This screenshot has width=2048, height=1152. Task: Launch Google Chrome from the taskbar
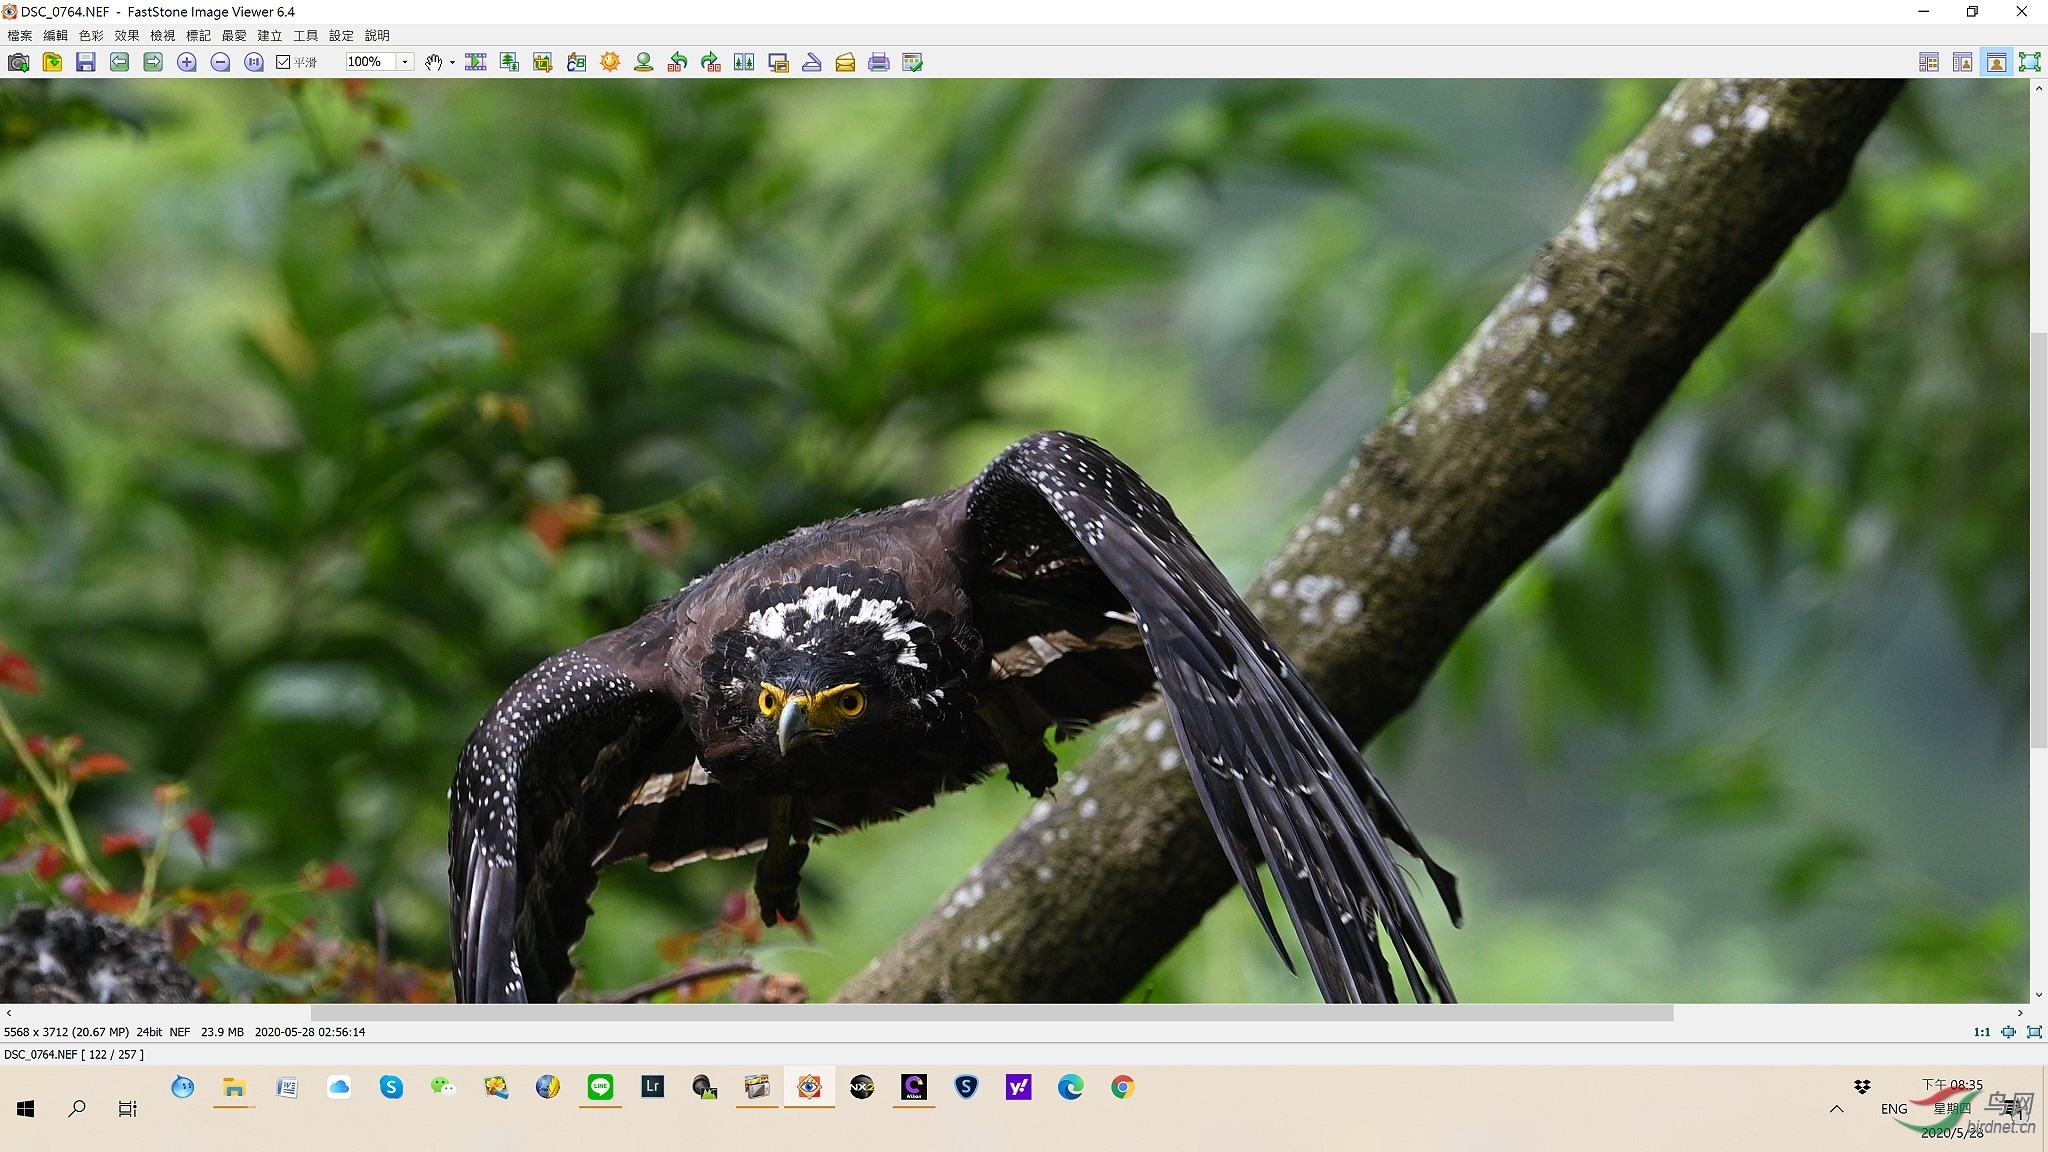[1123, 1087]
